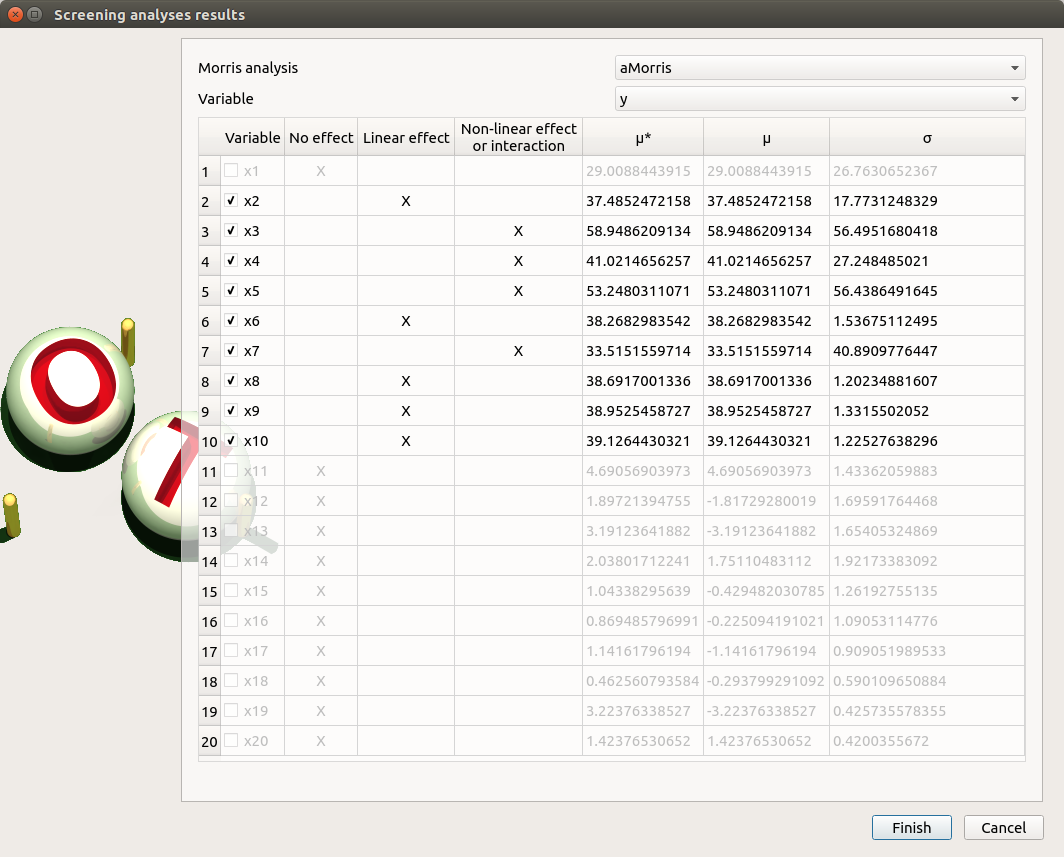Expand the Variable y dropdown
The height and width of the screenshot is (857, 1064).
(x=819, y=99)
